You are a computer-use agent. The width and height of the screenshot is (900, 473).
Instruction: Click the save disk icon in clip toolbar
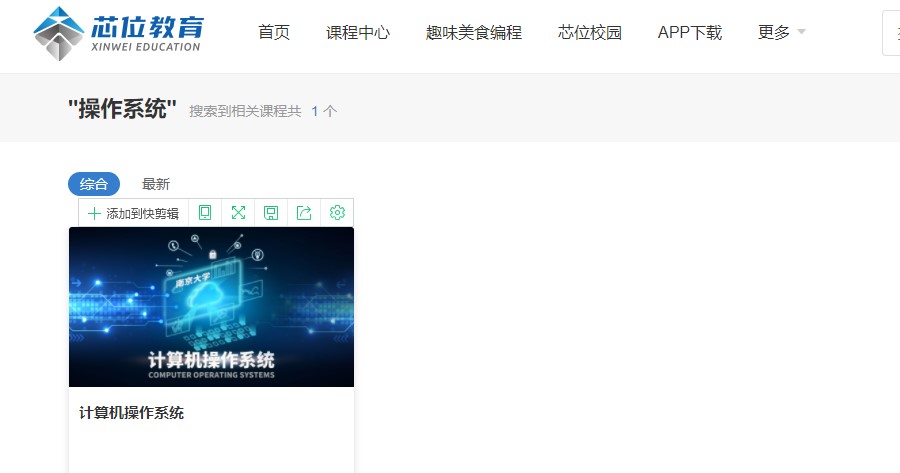tap(271, 213)
